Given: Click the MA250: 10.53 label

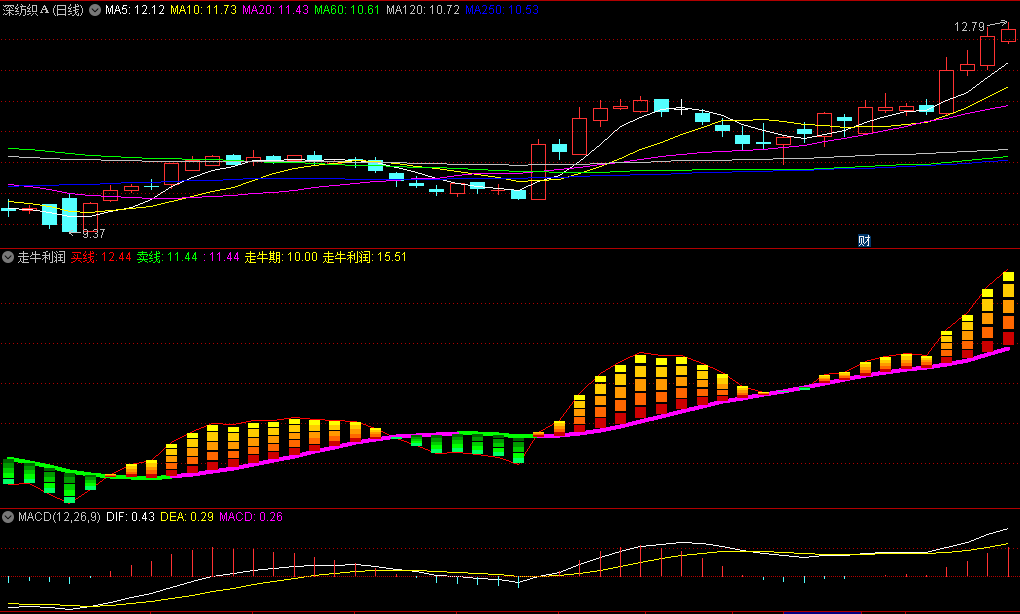Looking at the screenshot, I should pos(502,10).
